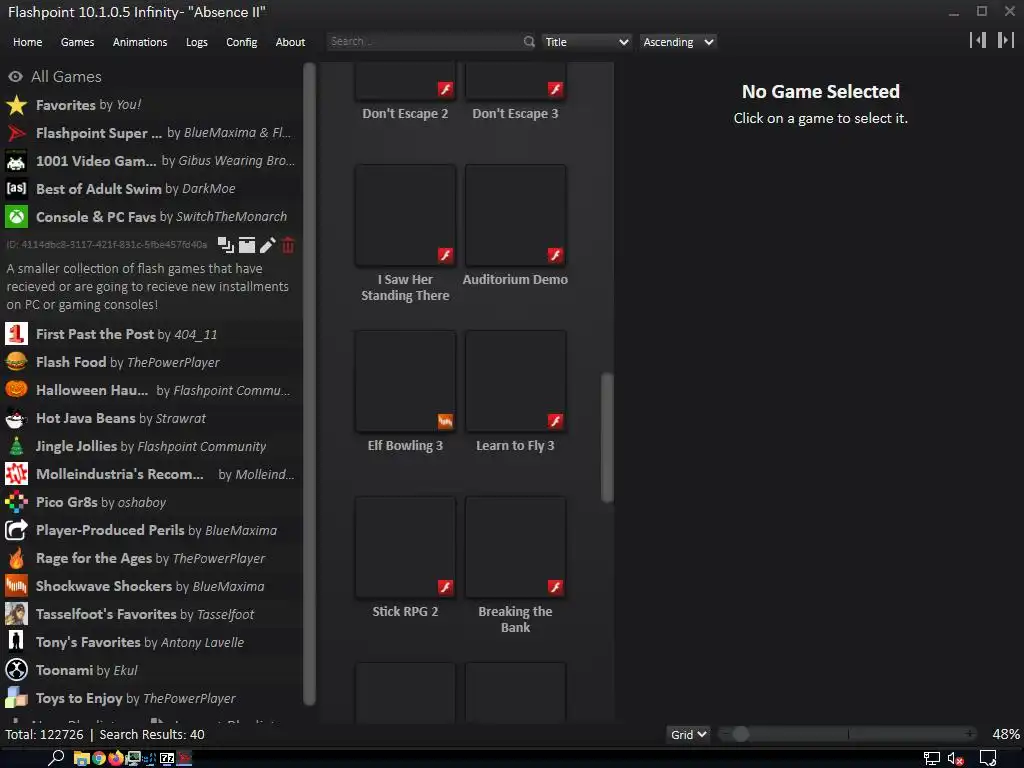Open the Tony's Favorites playlist

pos(152,643)
